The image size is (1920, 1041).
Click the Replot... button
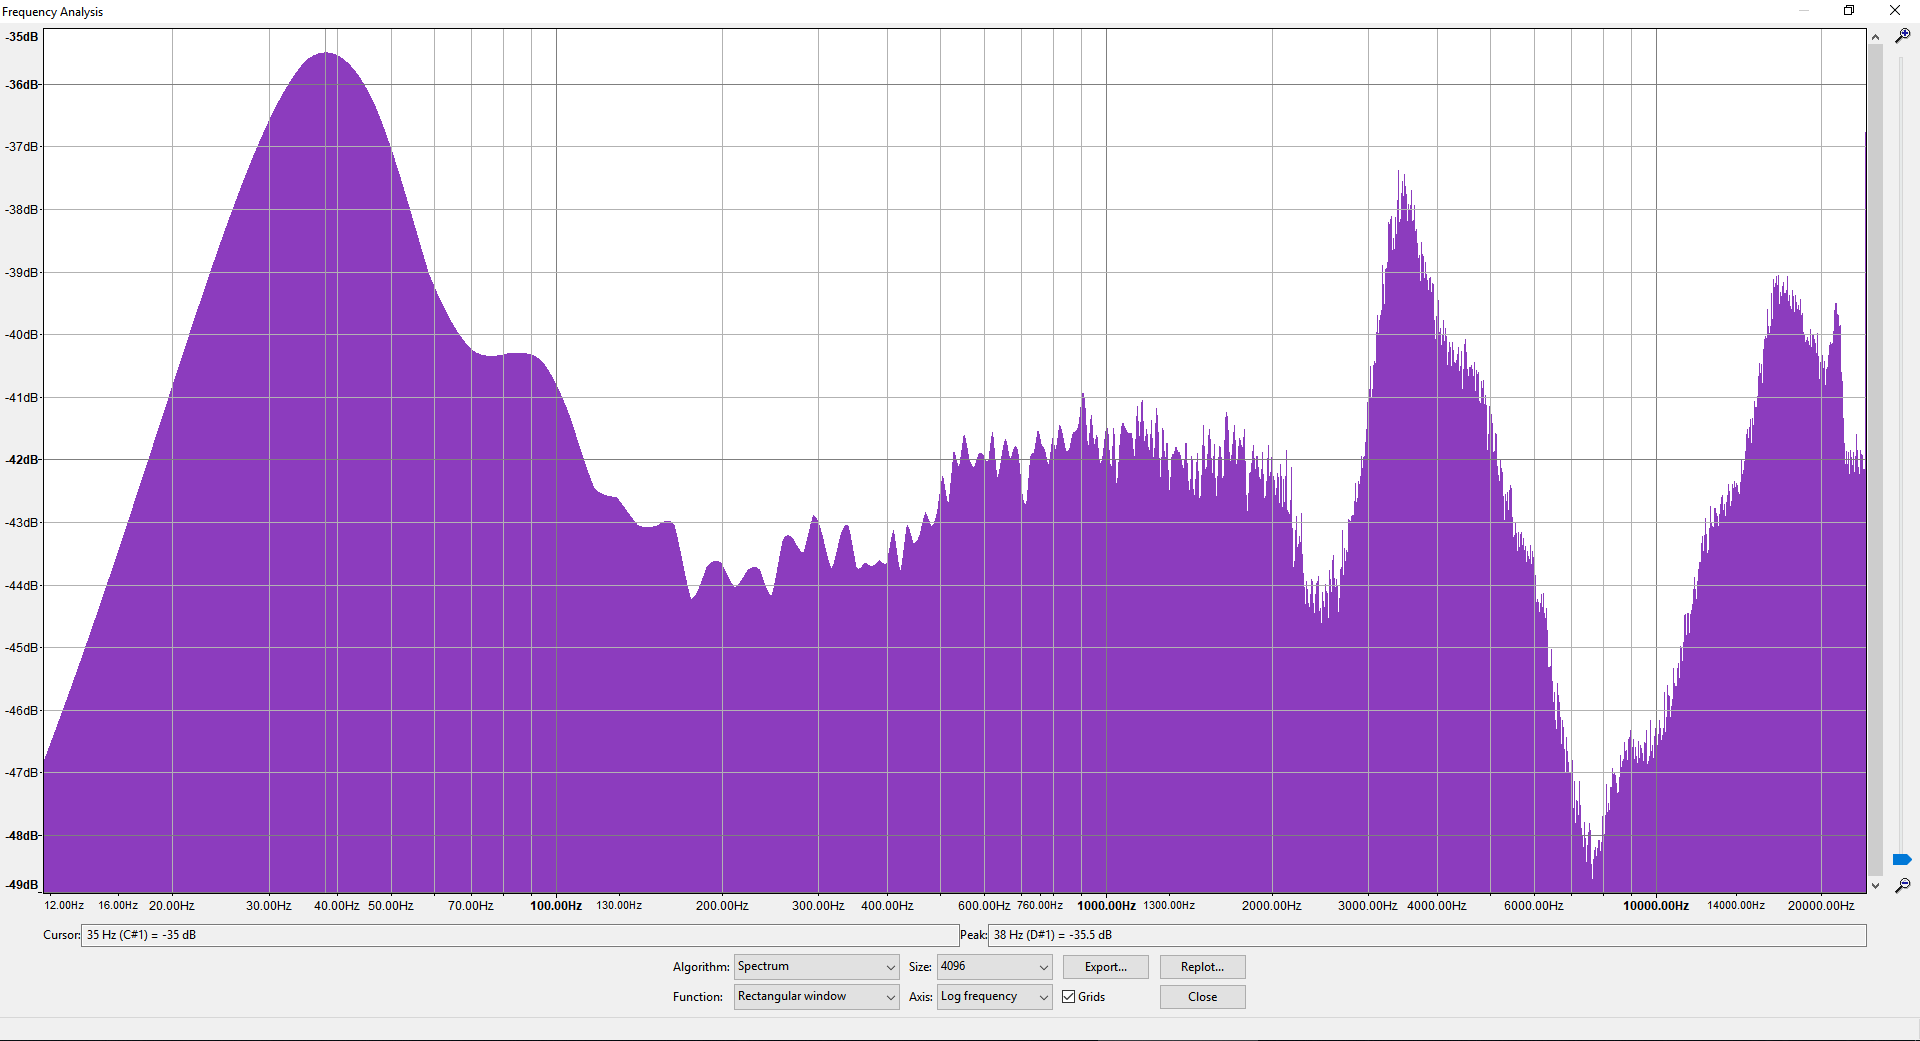[1202, 967]
